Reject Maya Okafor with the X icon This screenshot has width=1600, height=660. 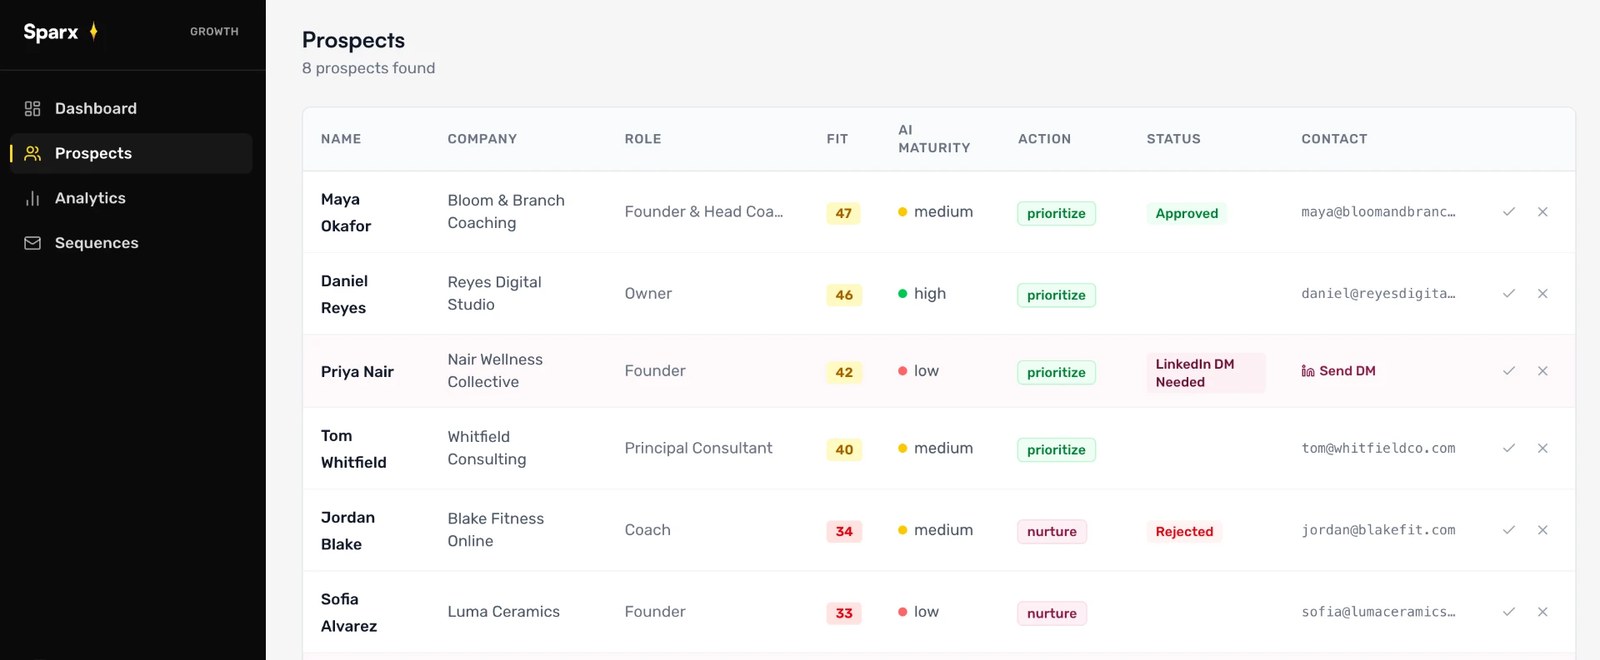pyautogui.click(x=1543, y=212)
